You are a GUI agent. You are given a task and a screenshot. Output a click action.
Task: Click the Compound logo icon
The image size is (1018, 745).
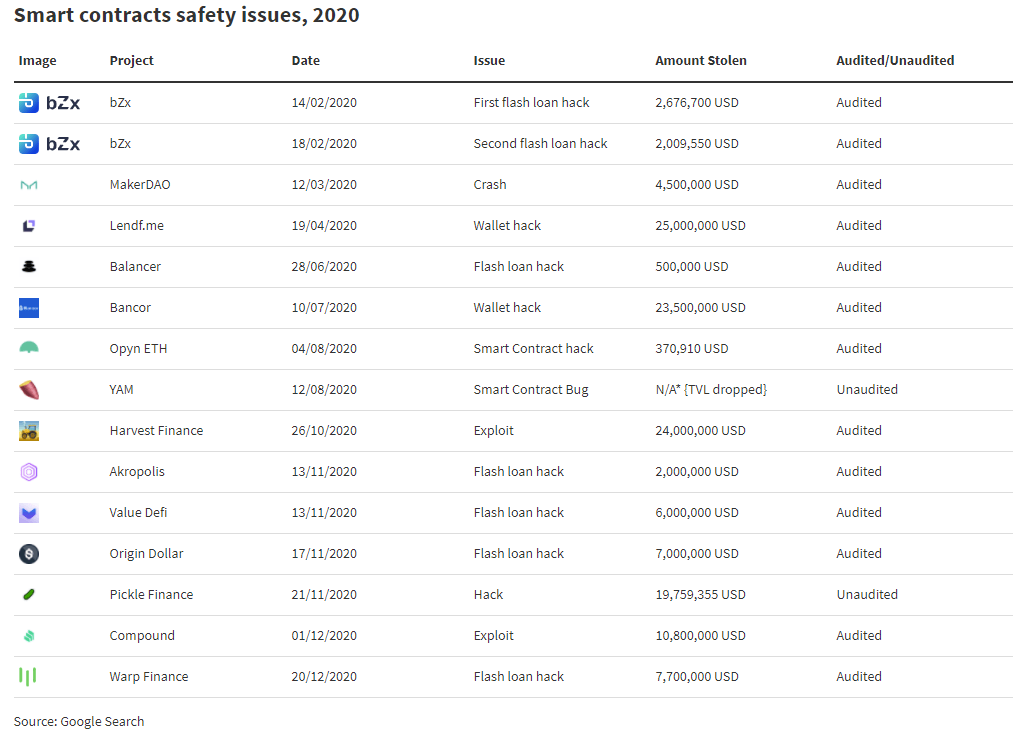(29, 636)
